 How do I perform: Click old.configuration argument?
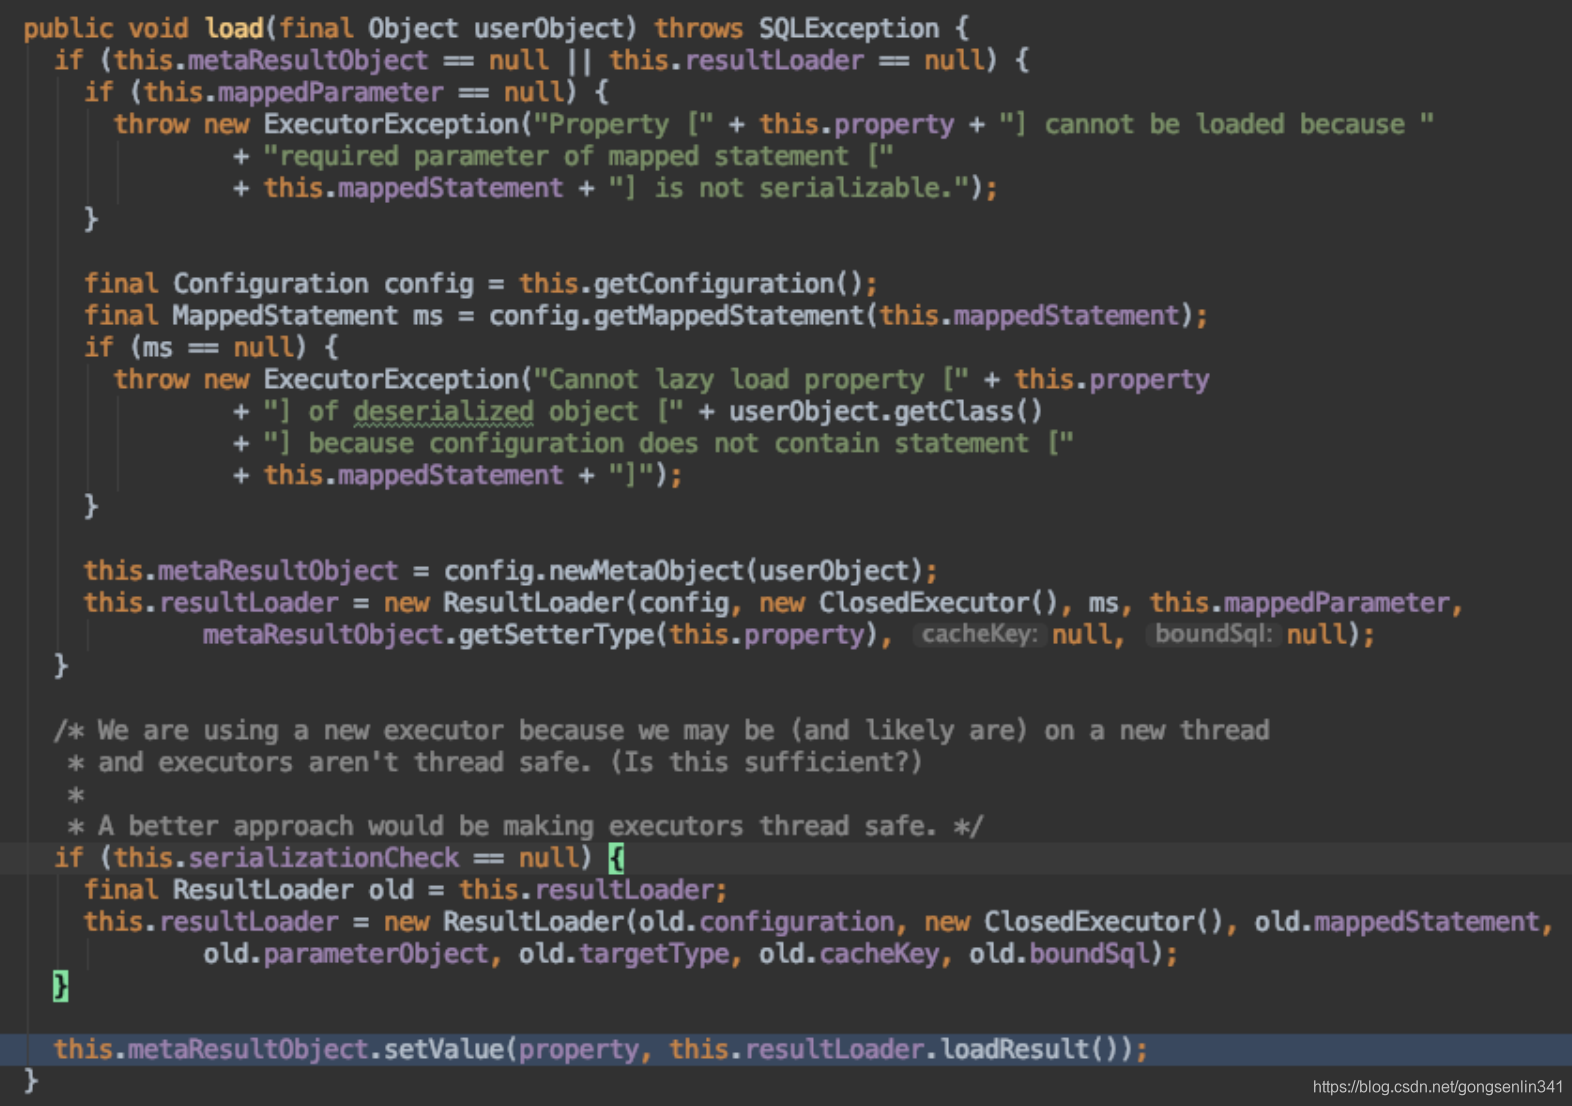pyautogui.click(x=767, y=922)
